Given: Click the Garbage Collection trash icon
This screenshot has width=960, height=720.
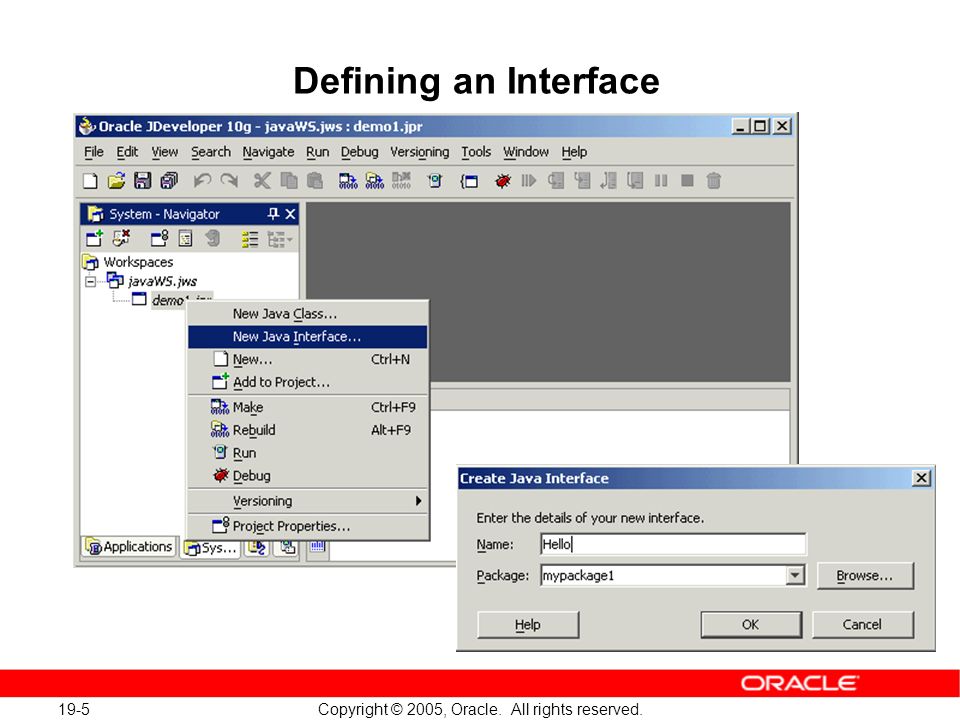Looking at the screenshot, I should pos(713,181).
